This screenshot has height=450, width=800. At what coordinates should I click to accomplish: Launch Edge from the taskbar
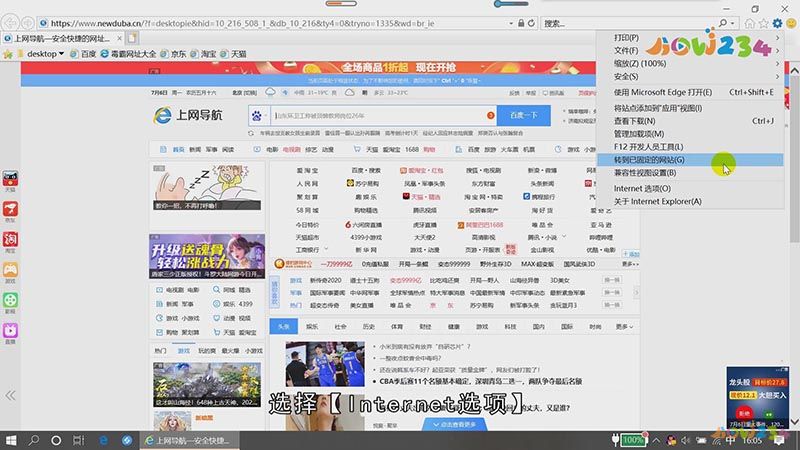104,440
